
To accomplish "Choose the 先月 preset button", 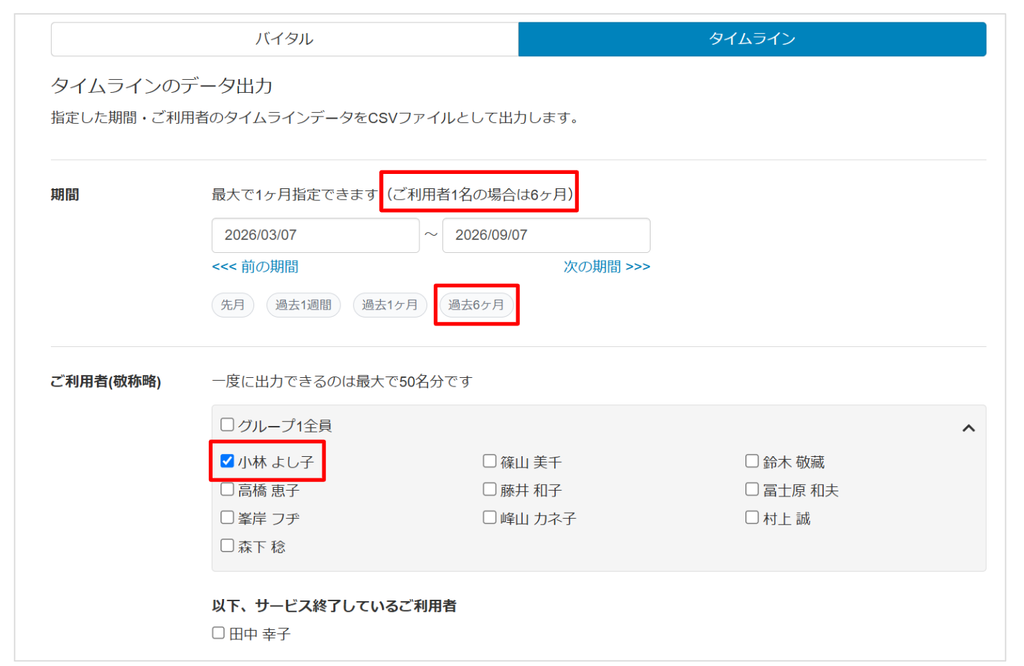I will [x=232, y=305].
